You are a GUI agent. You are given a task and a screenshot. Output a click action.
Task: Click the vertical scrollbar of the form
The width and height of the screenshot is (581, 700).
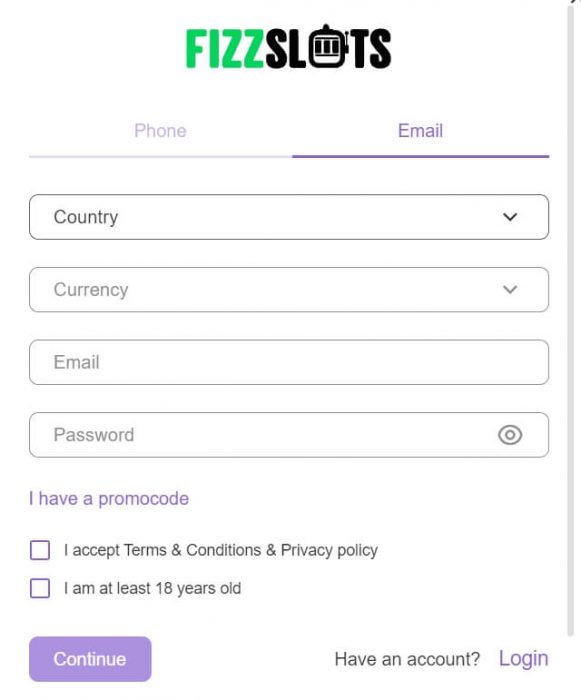[x=570, y=321]
